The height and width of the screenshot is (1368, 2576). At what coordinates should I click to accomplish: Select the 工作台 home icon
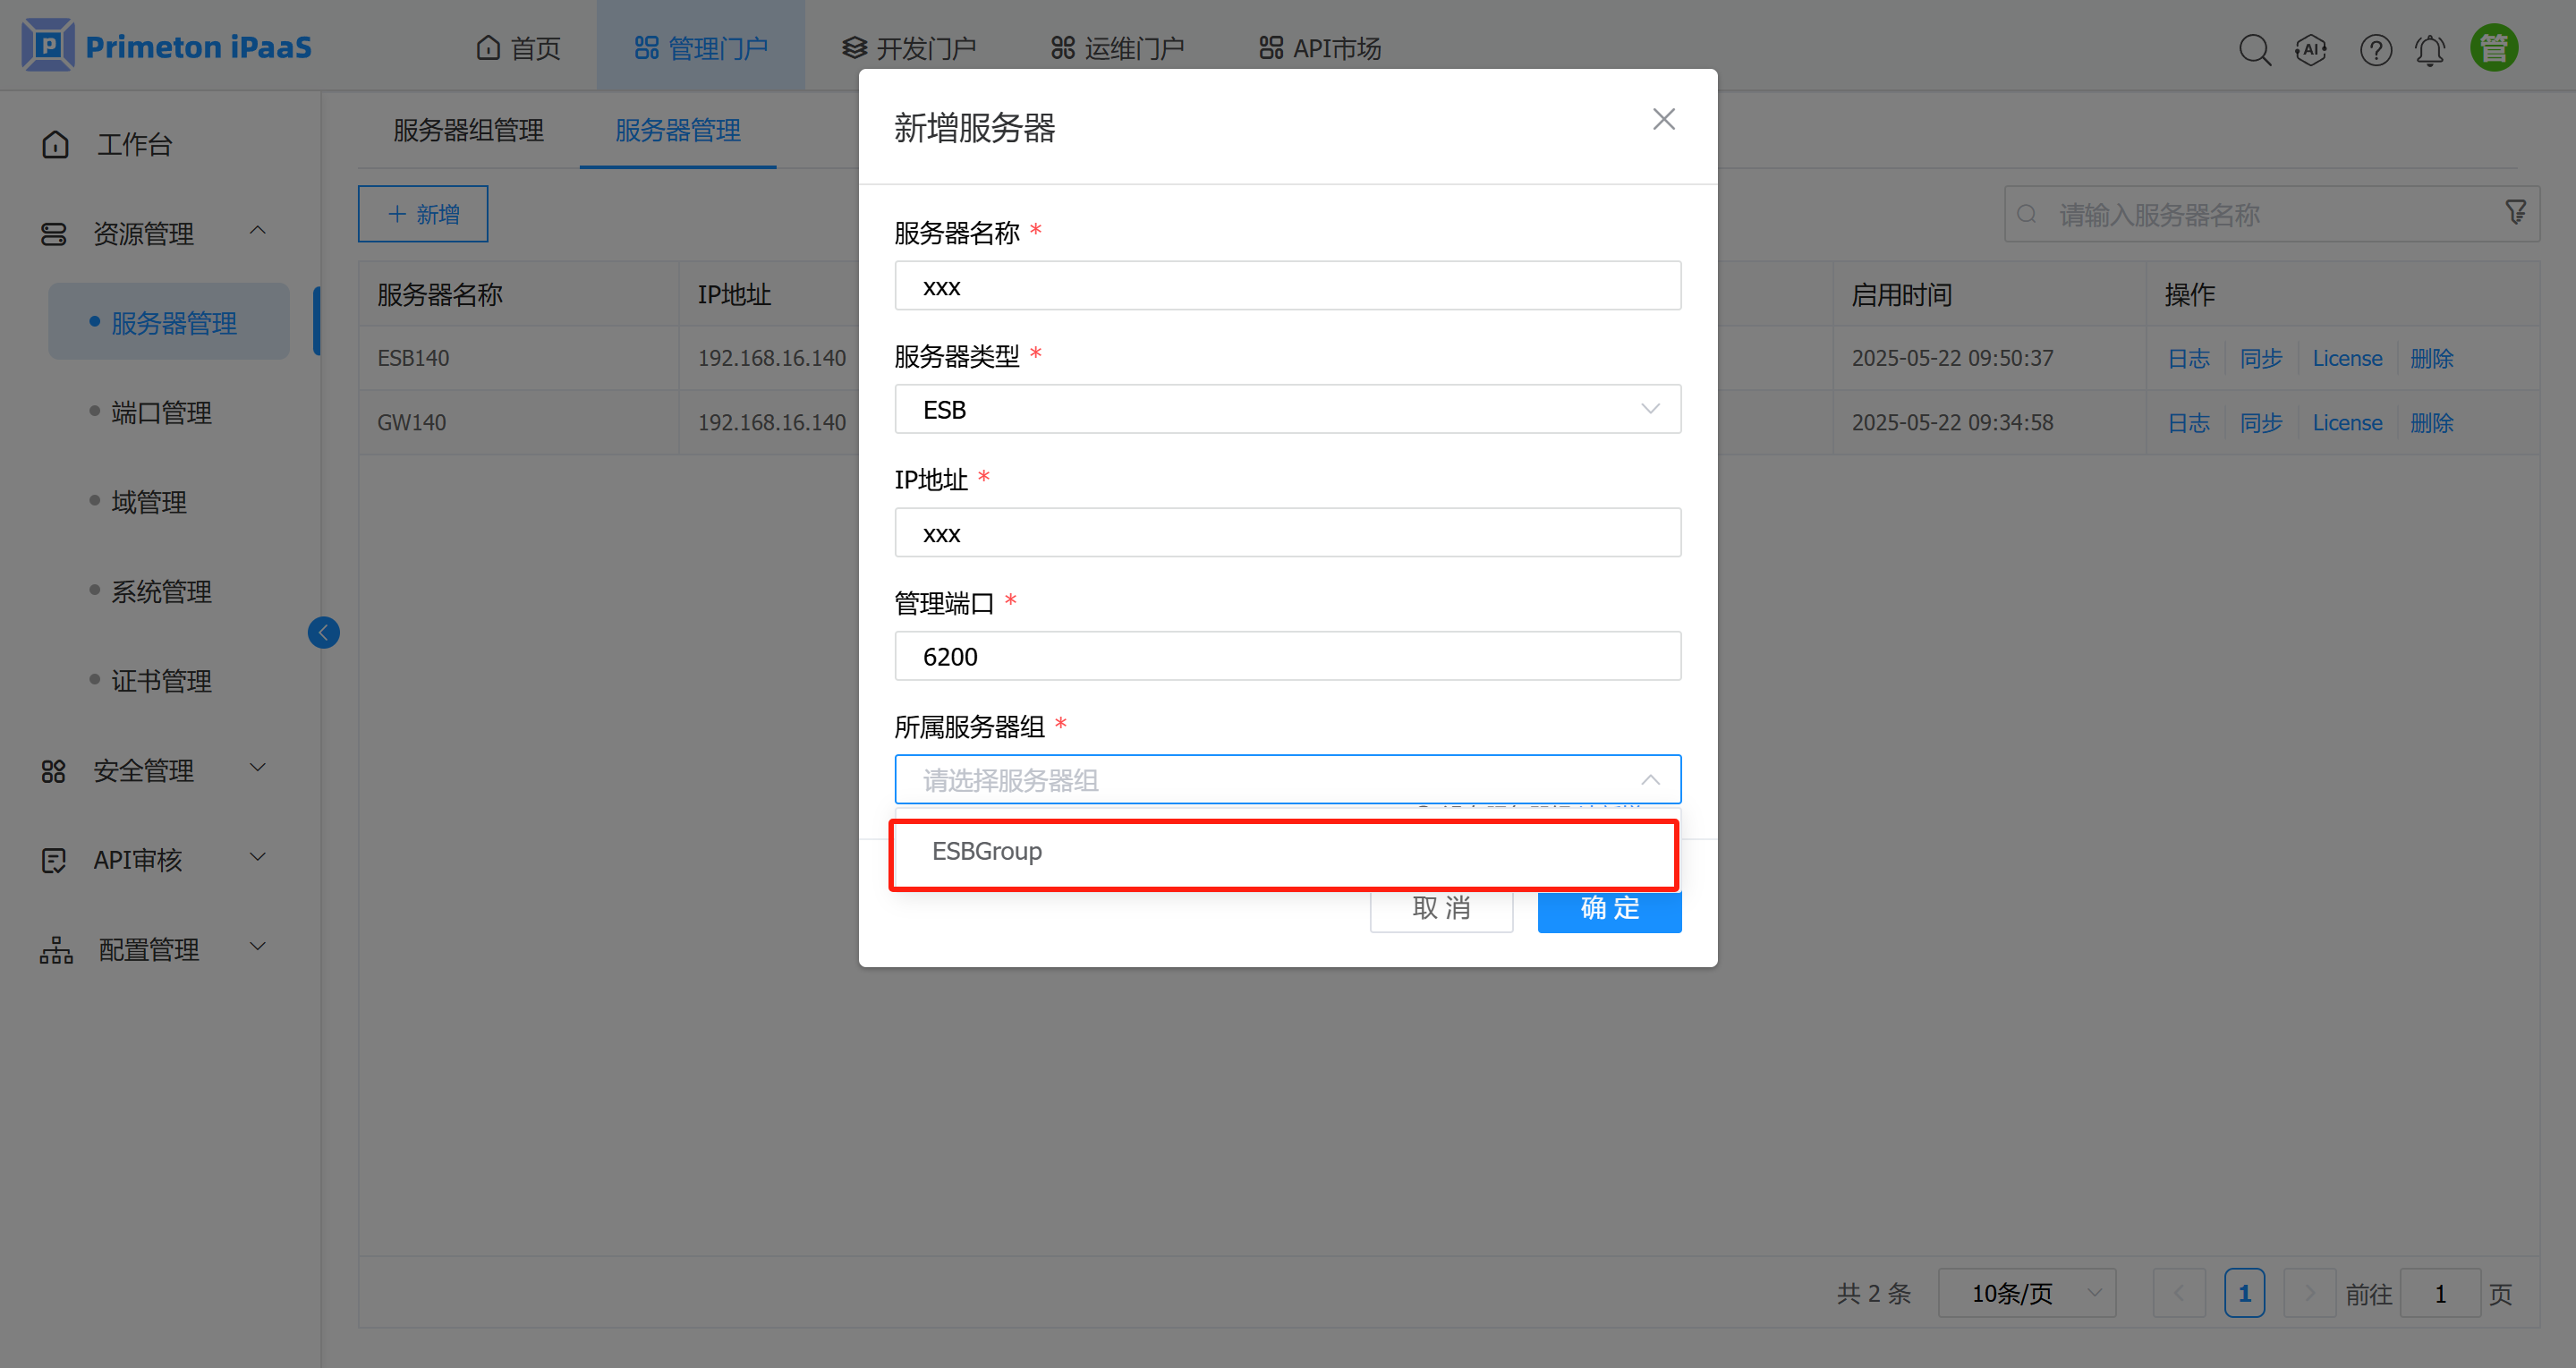pos(55,143)
